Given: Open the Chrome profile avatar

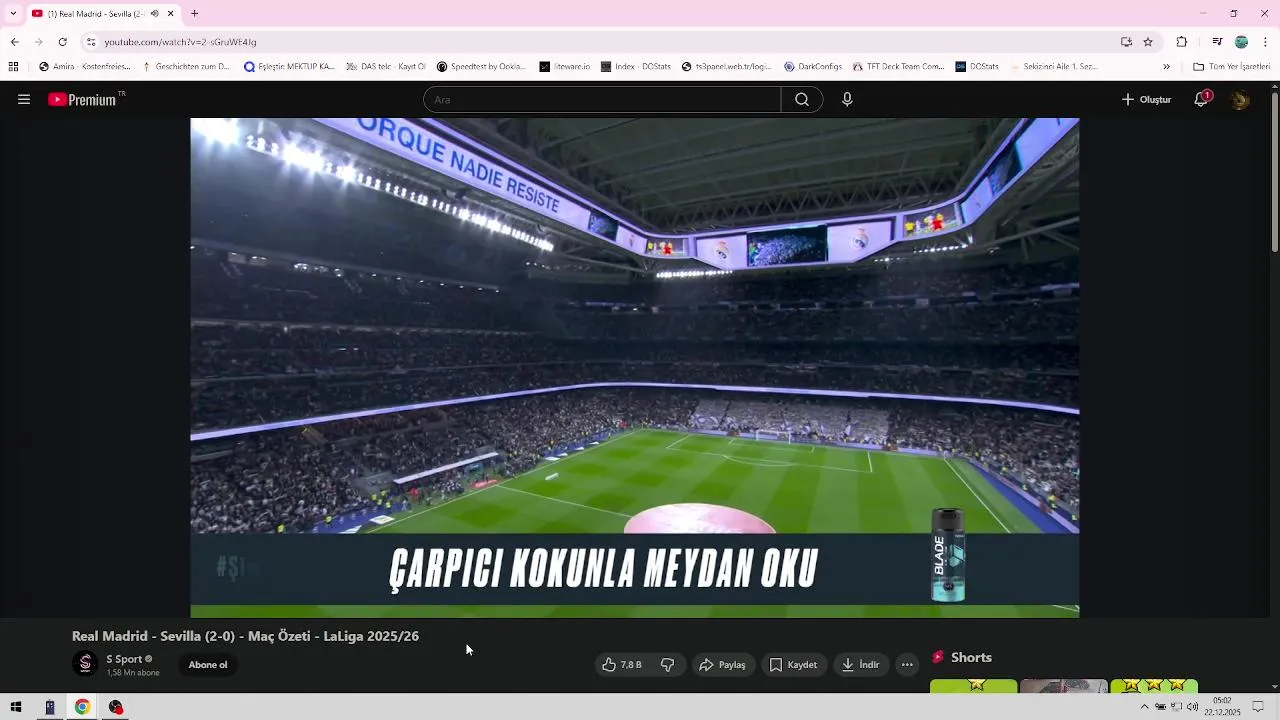Looking at the screenshot, I should 1241,42.
